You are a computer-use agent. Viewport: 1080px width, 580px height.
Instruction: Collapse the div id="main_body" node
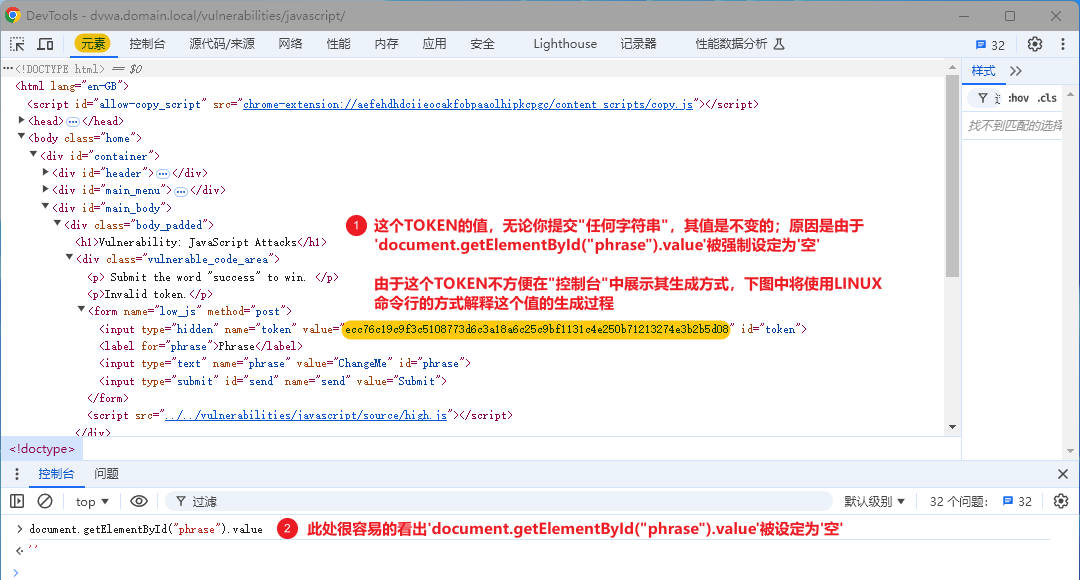pos(45,208)
